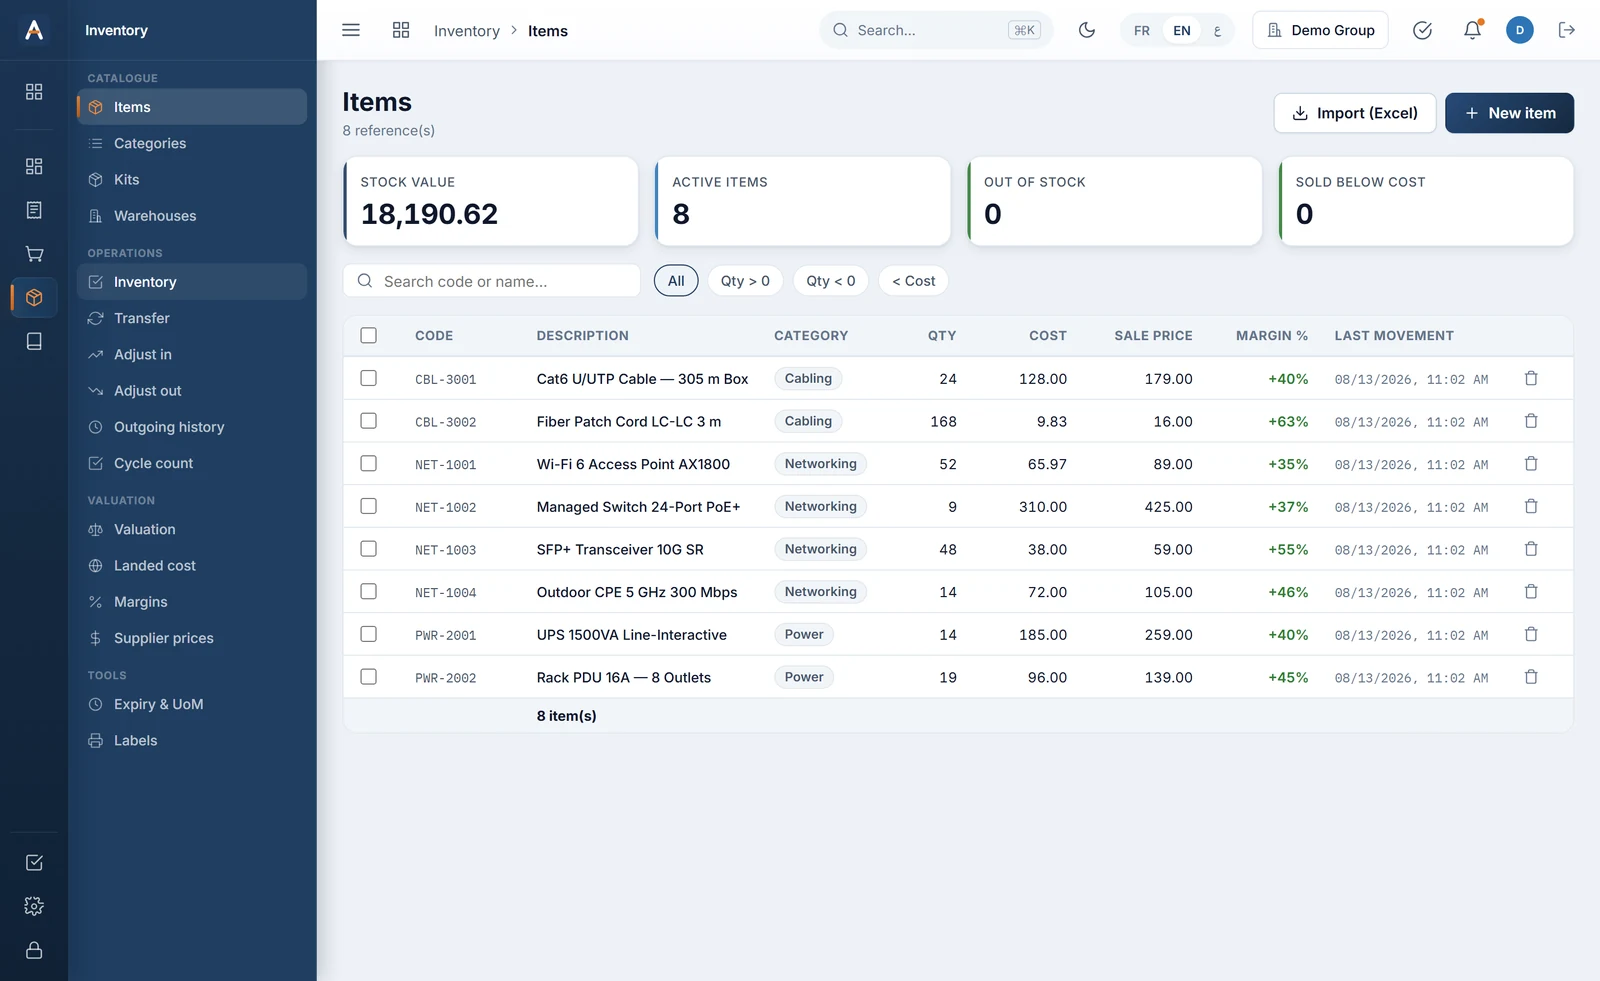Open Supplier prices page
The width and height of the screenshot is (1600, 981).
[x=192, y=638]
